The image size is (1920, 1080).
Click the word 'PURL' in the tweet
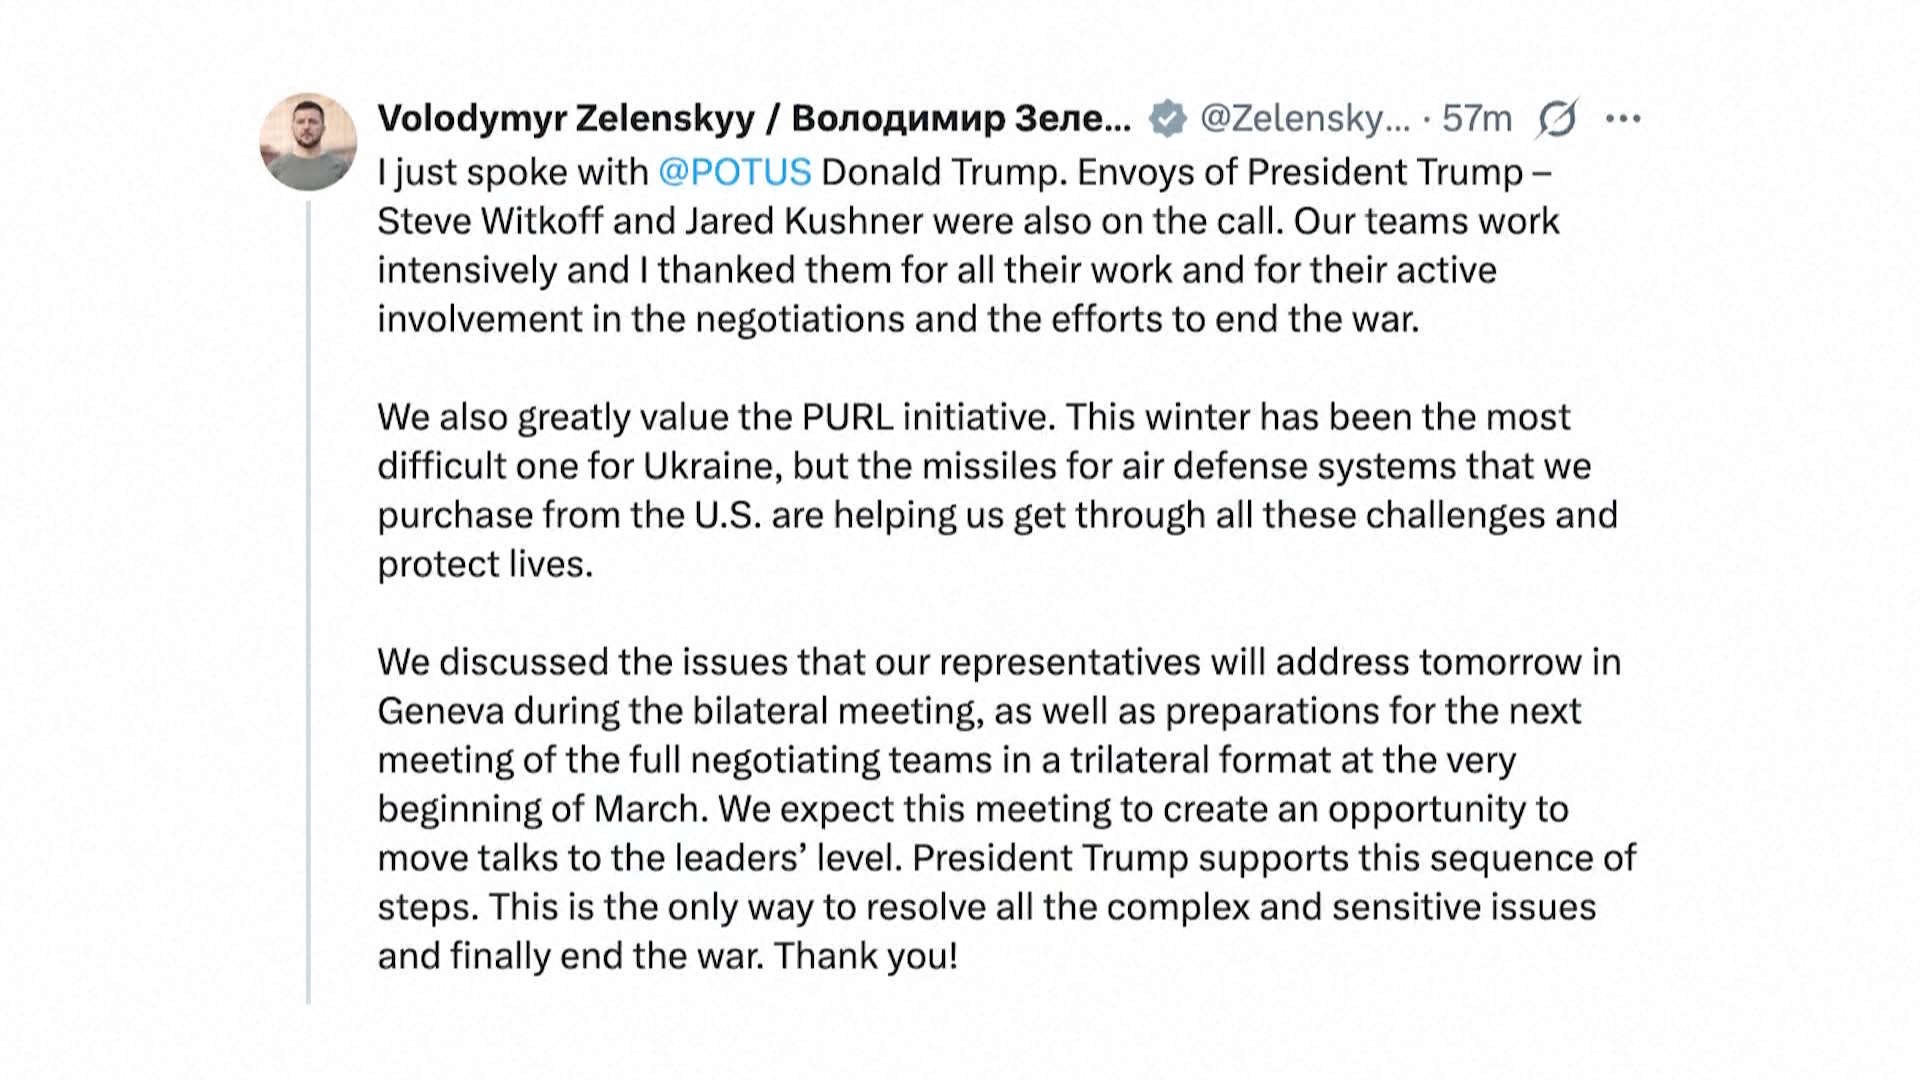click(847, 417)
